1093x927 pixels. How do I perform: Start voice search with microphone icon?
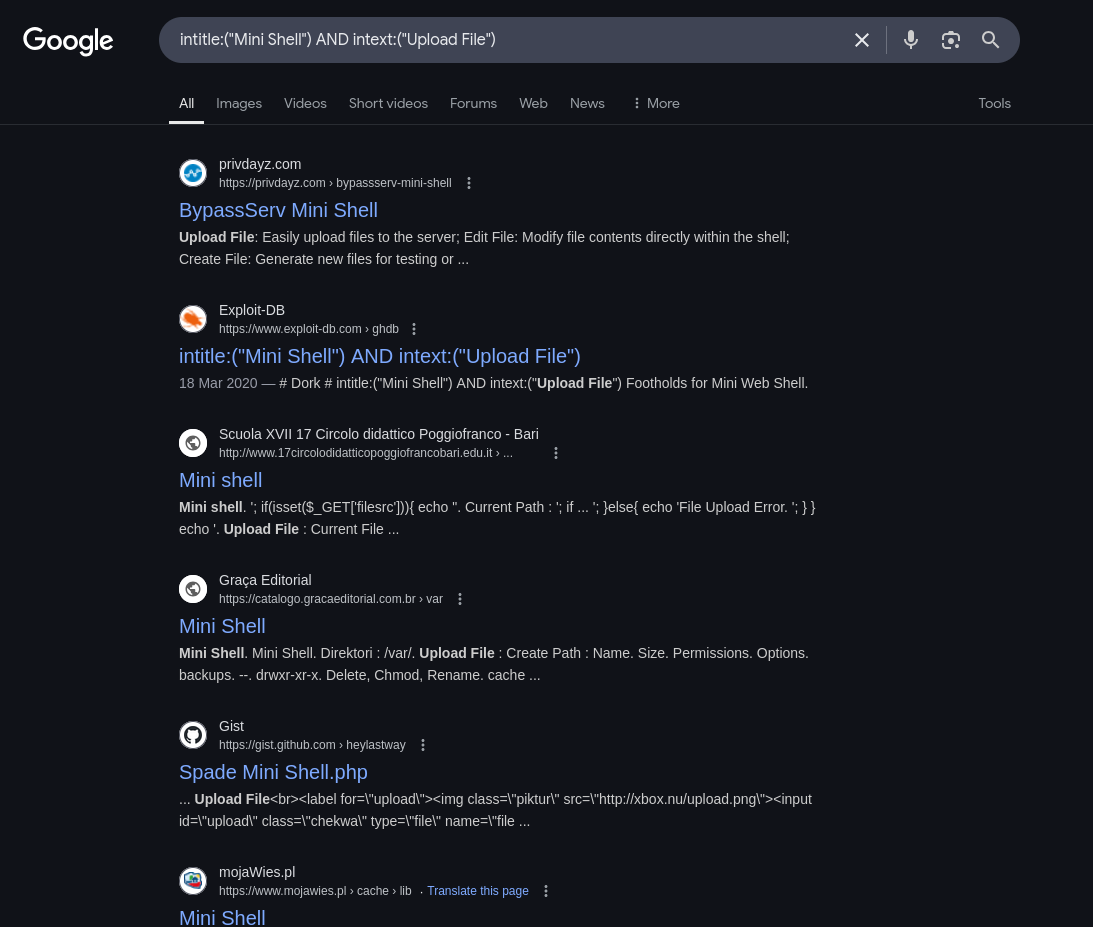(x=911, y=40)
